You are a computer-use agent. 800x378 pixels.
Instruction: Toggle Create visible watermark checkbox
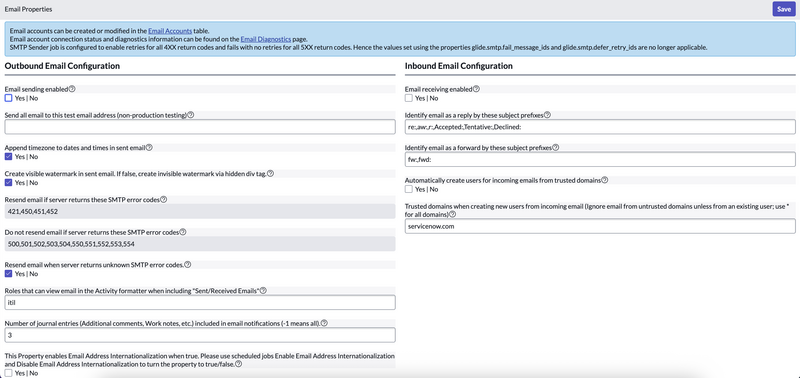[x=8, y=183]
